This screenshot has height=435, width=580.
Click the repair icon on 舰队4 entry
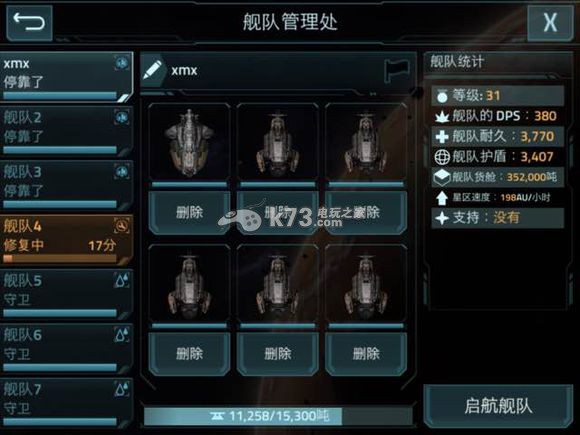122,226
